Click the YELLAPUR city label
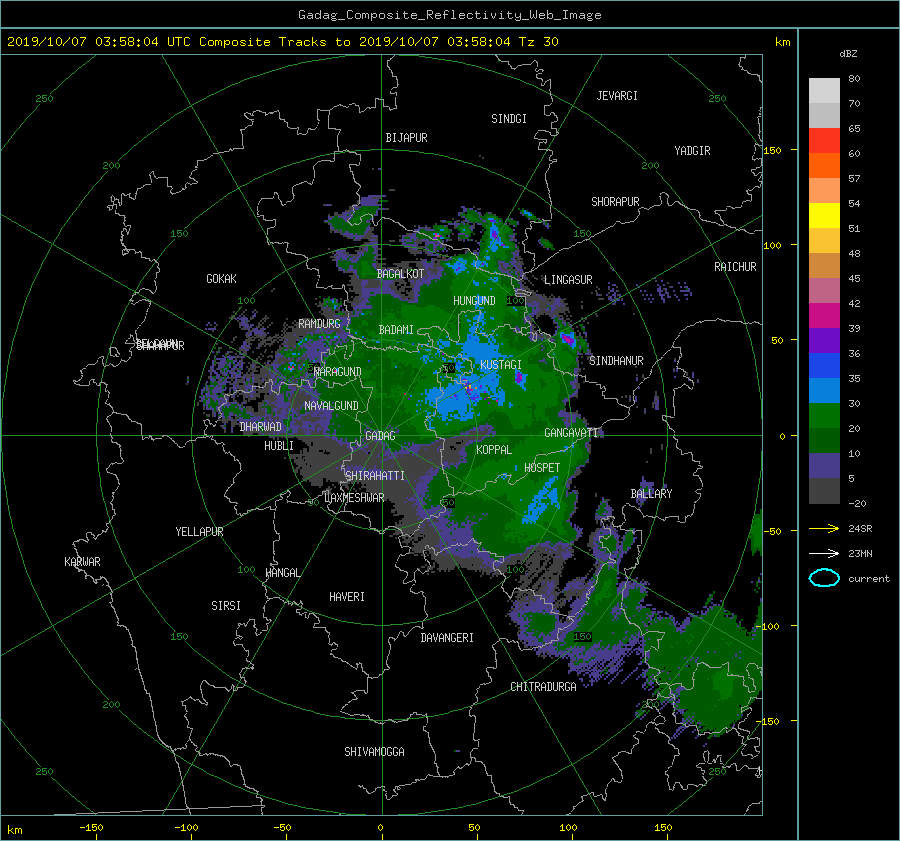Viewport: 900px width, 841px height. tap(199, 532)
